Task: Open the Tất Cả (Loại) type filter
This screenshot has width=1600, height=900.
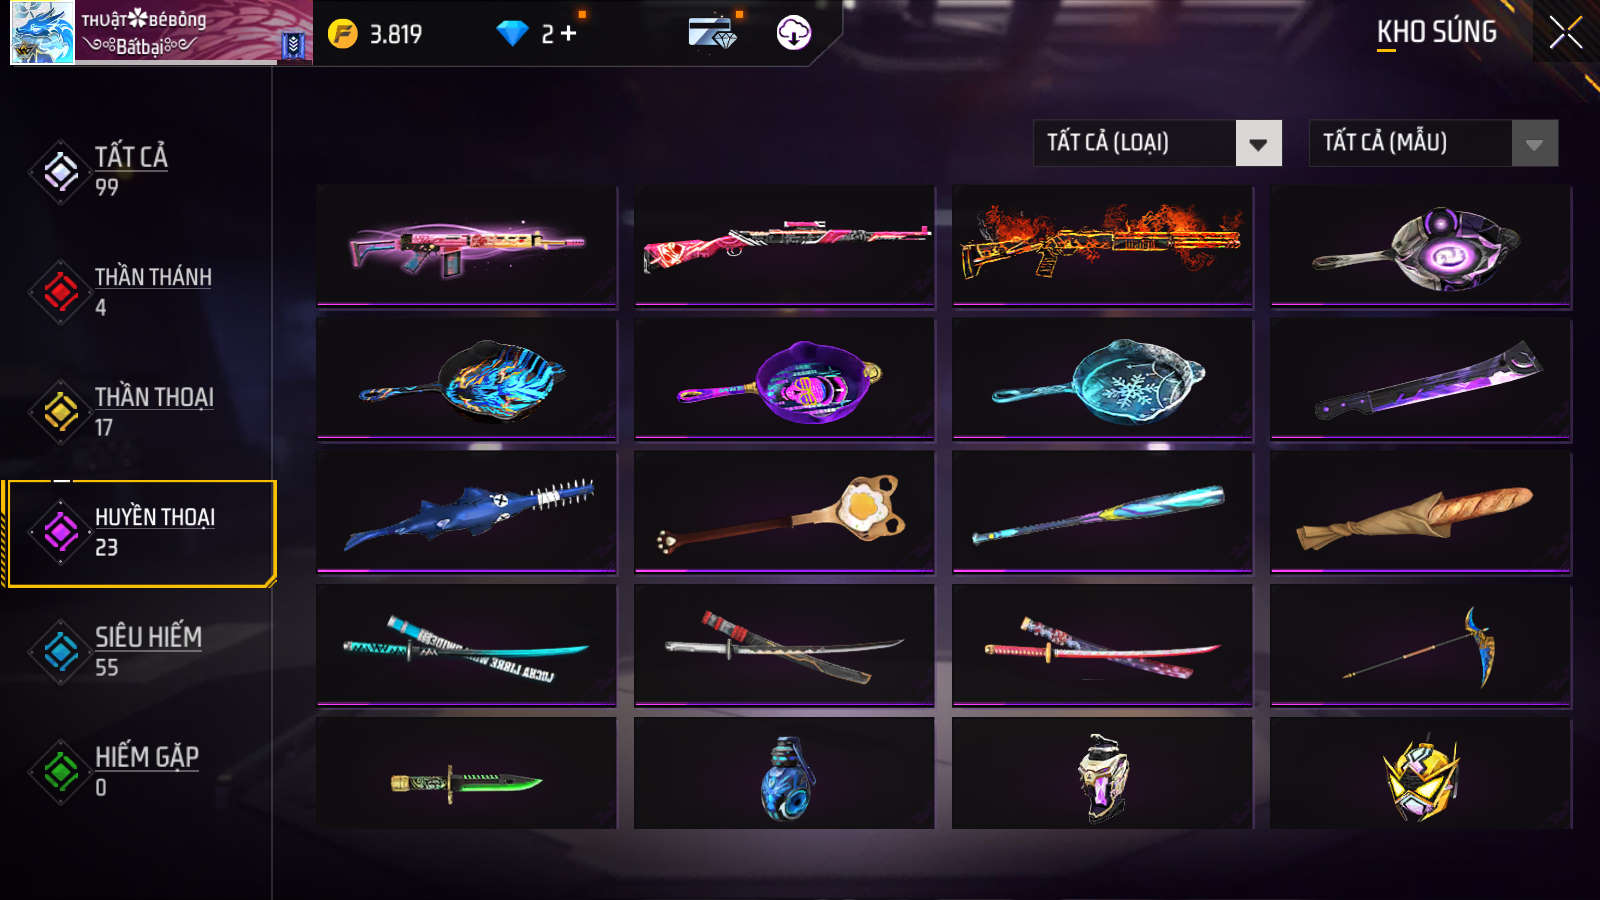Action: [1158, 143]
